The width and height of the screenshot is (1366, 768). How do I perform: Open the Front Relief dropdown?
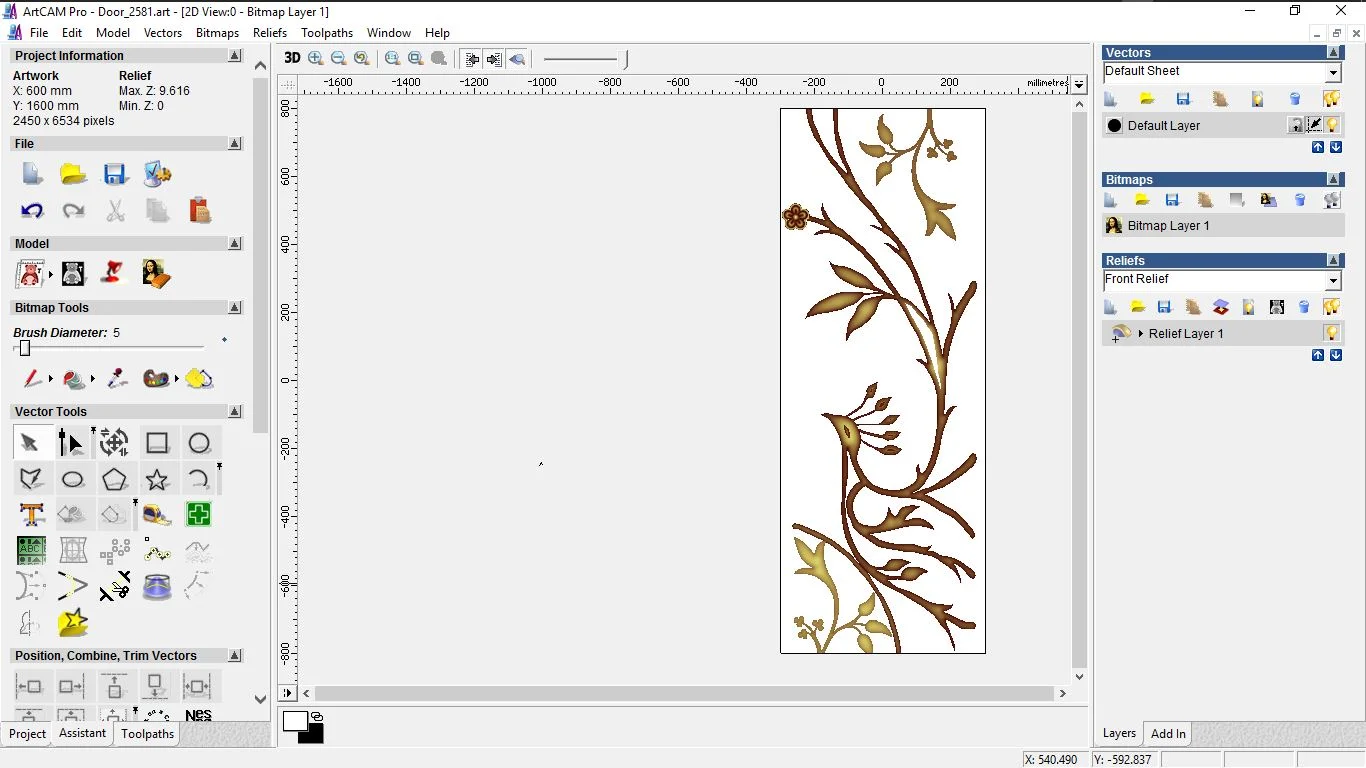click(1333, 280)
